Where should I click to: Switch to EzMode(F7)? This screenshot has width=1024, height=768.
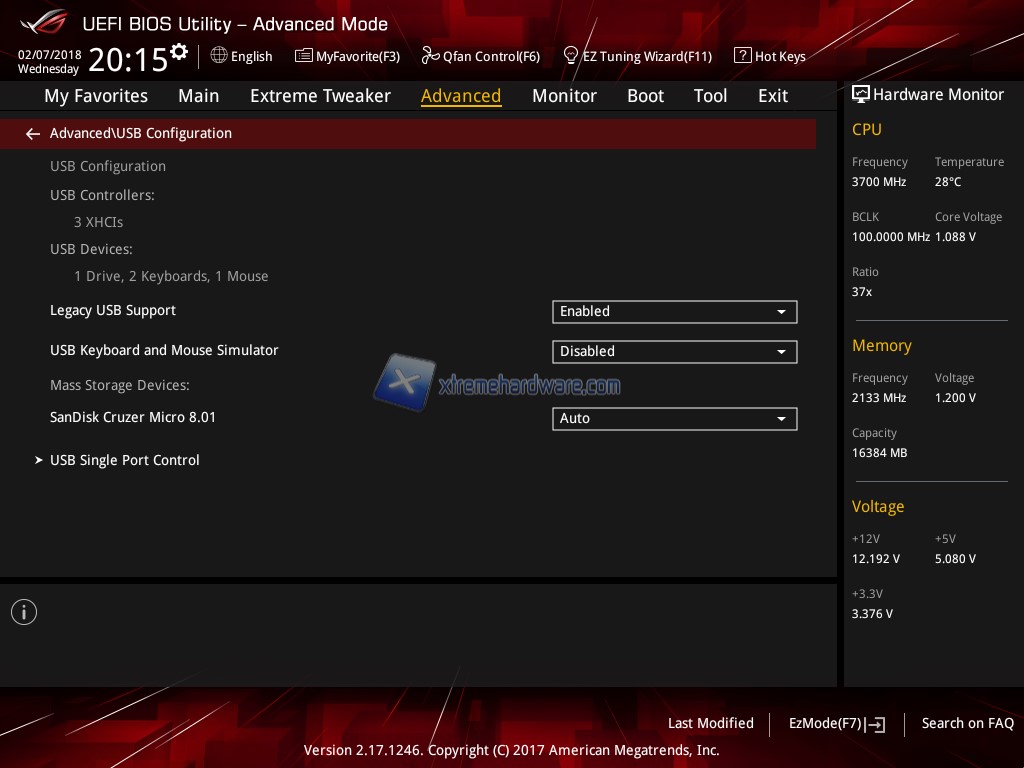point(836,724)
